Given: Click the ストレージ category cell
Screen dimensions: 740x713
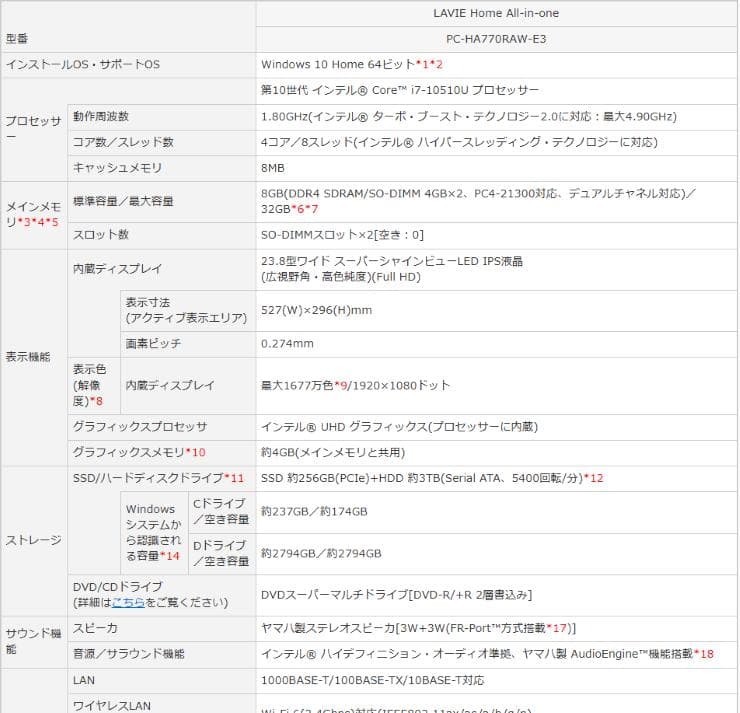Looking at the screenshot, I should pyautogui.click(x=34, y=541).
